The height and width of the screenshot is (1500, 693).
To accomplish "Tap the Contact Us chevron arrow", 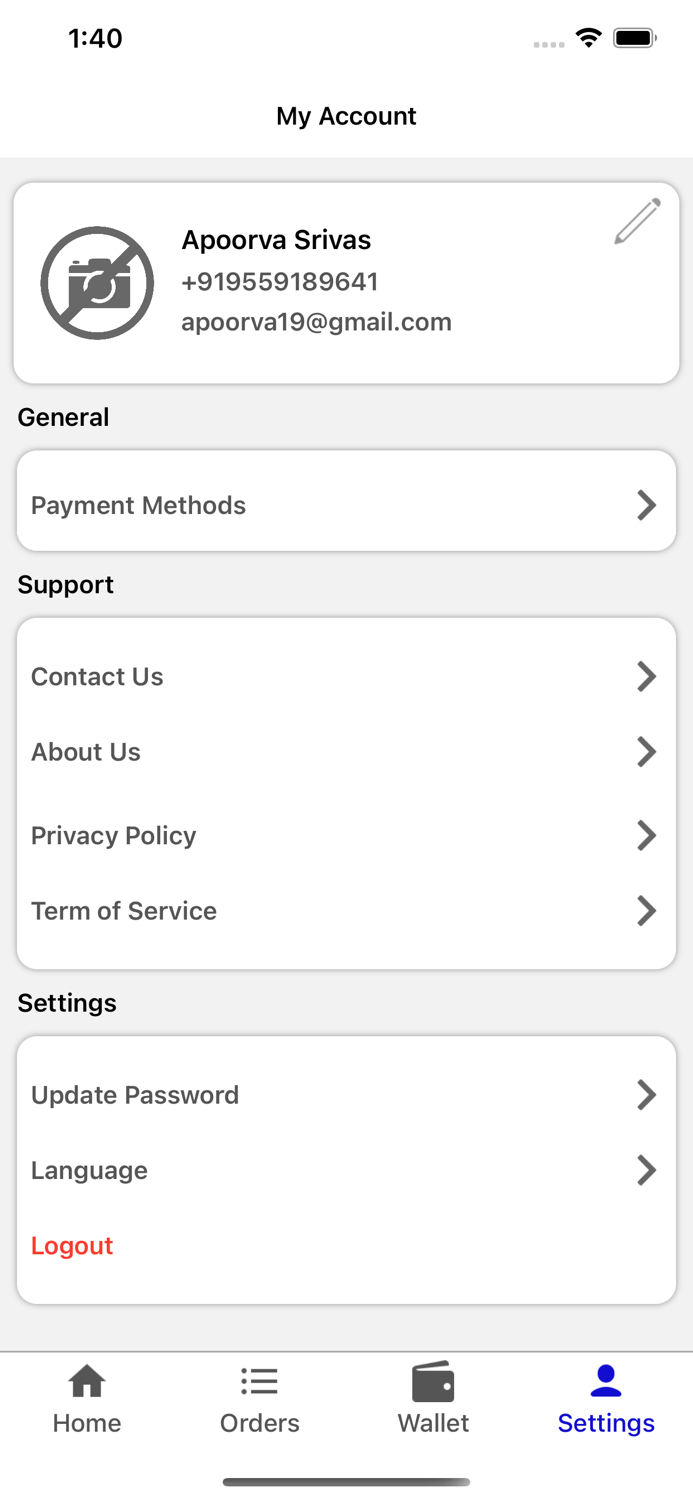I will tap(646, 676).
